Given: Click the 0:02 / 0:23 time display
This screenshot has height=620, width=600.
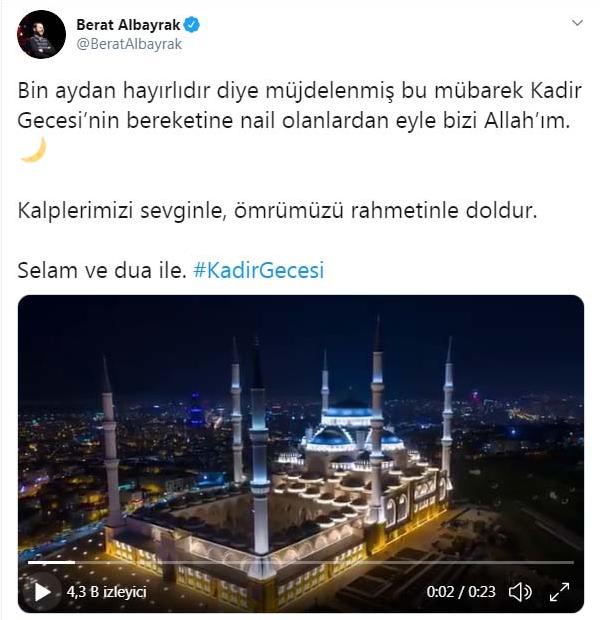Looking at the screenshot, I should click(x=461, y=592).
